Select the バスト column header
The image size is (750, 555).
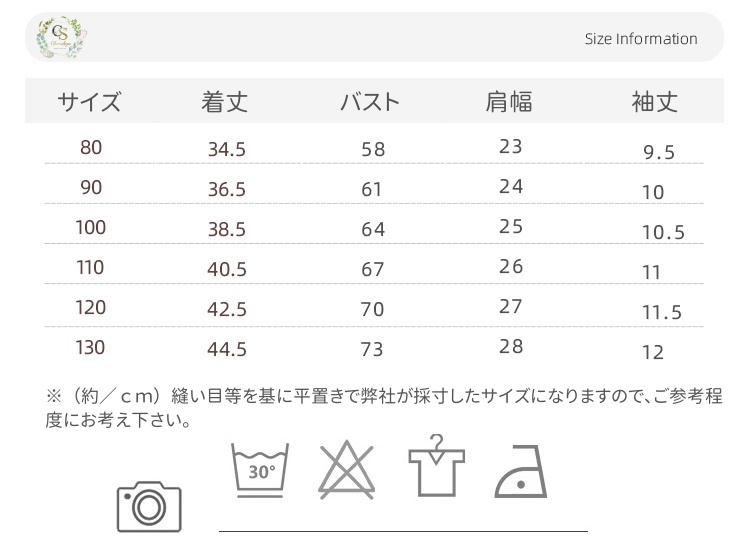click(370, 102)
